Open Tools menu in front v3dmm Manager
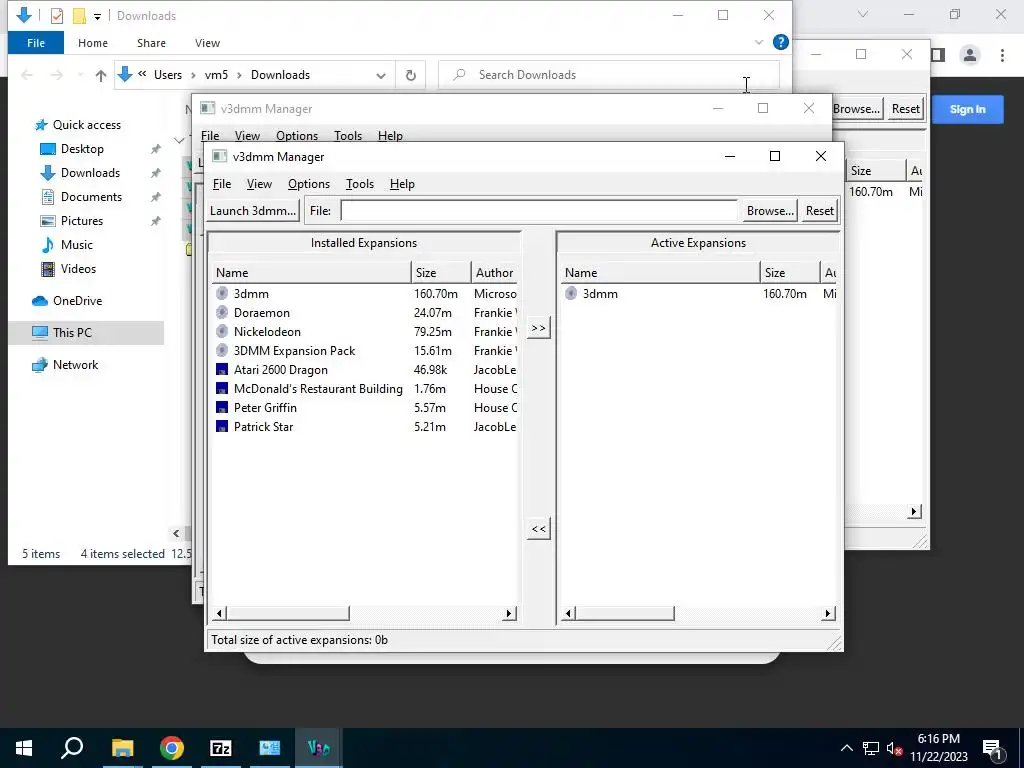Image resolution: width=1024 pixels, height=768 pixels. (x=360, y=184)
